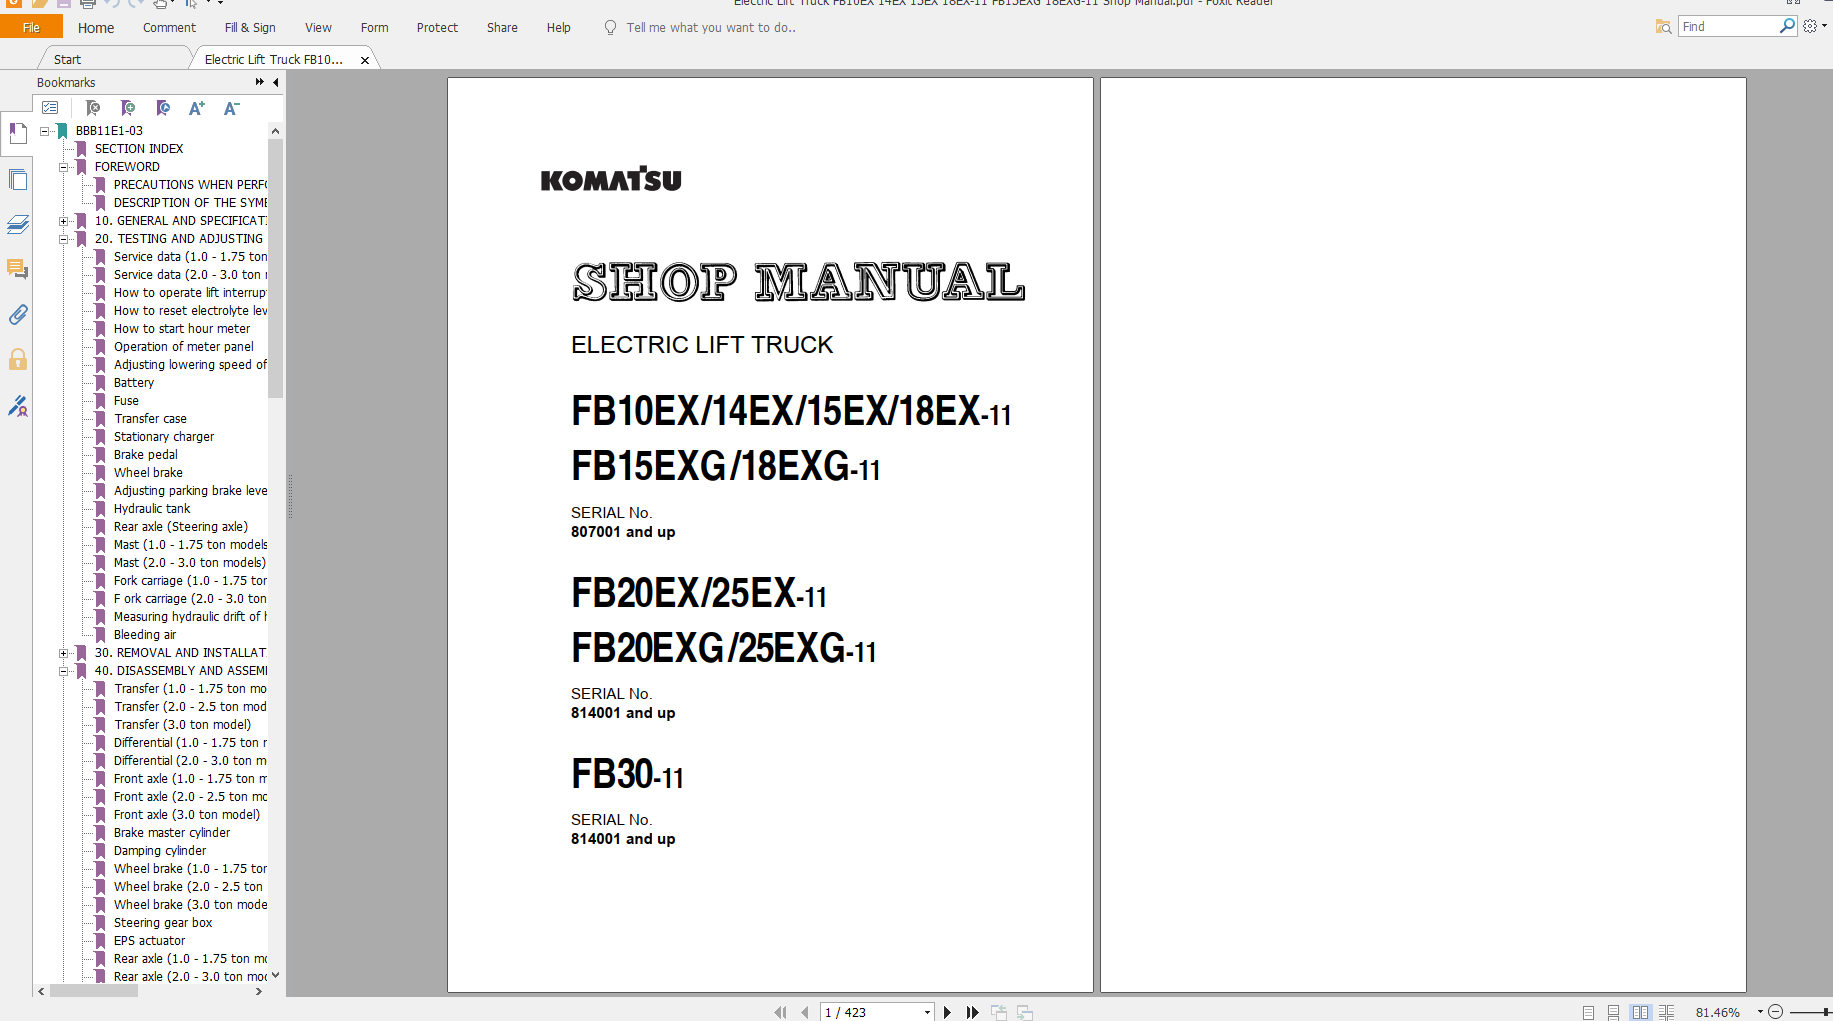
Task: Close the Electric Lift Truck document tab
Action: [365, 60]
